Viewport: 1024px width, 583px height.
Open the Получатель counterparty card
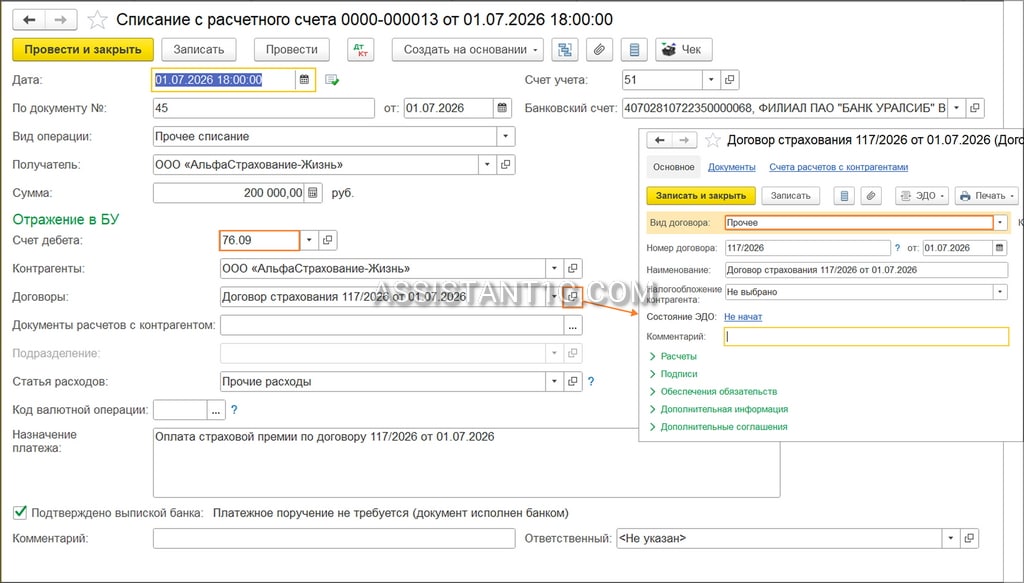pos(505,165)
